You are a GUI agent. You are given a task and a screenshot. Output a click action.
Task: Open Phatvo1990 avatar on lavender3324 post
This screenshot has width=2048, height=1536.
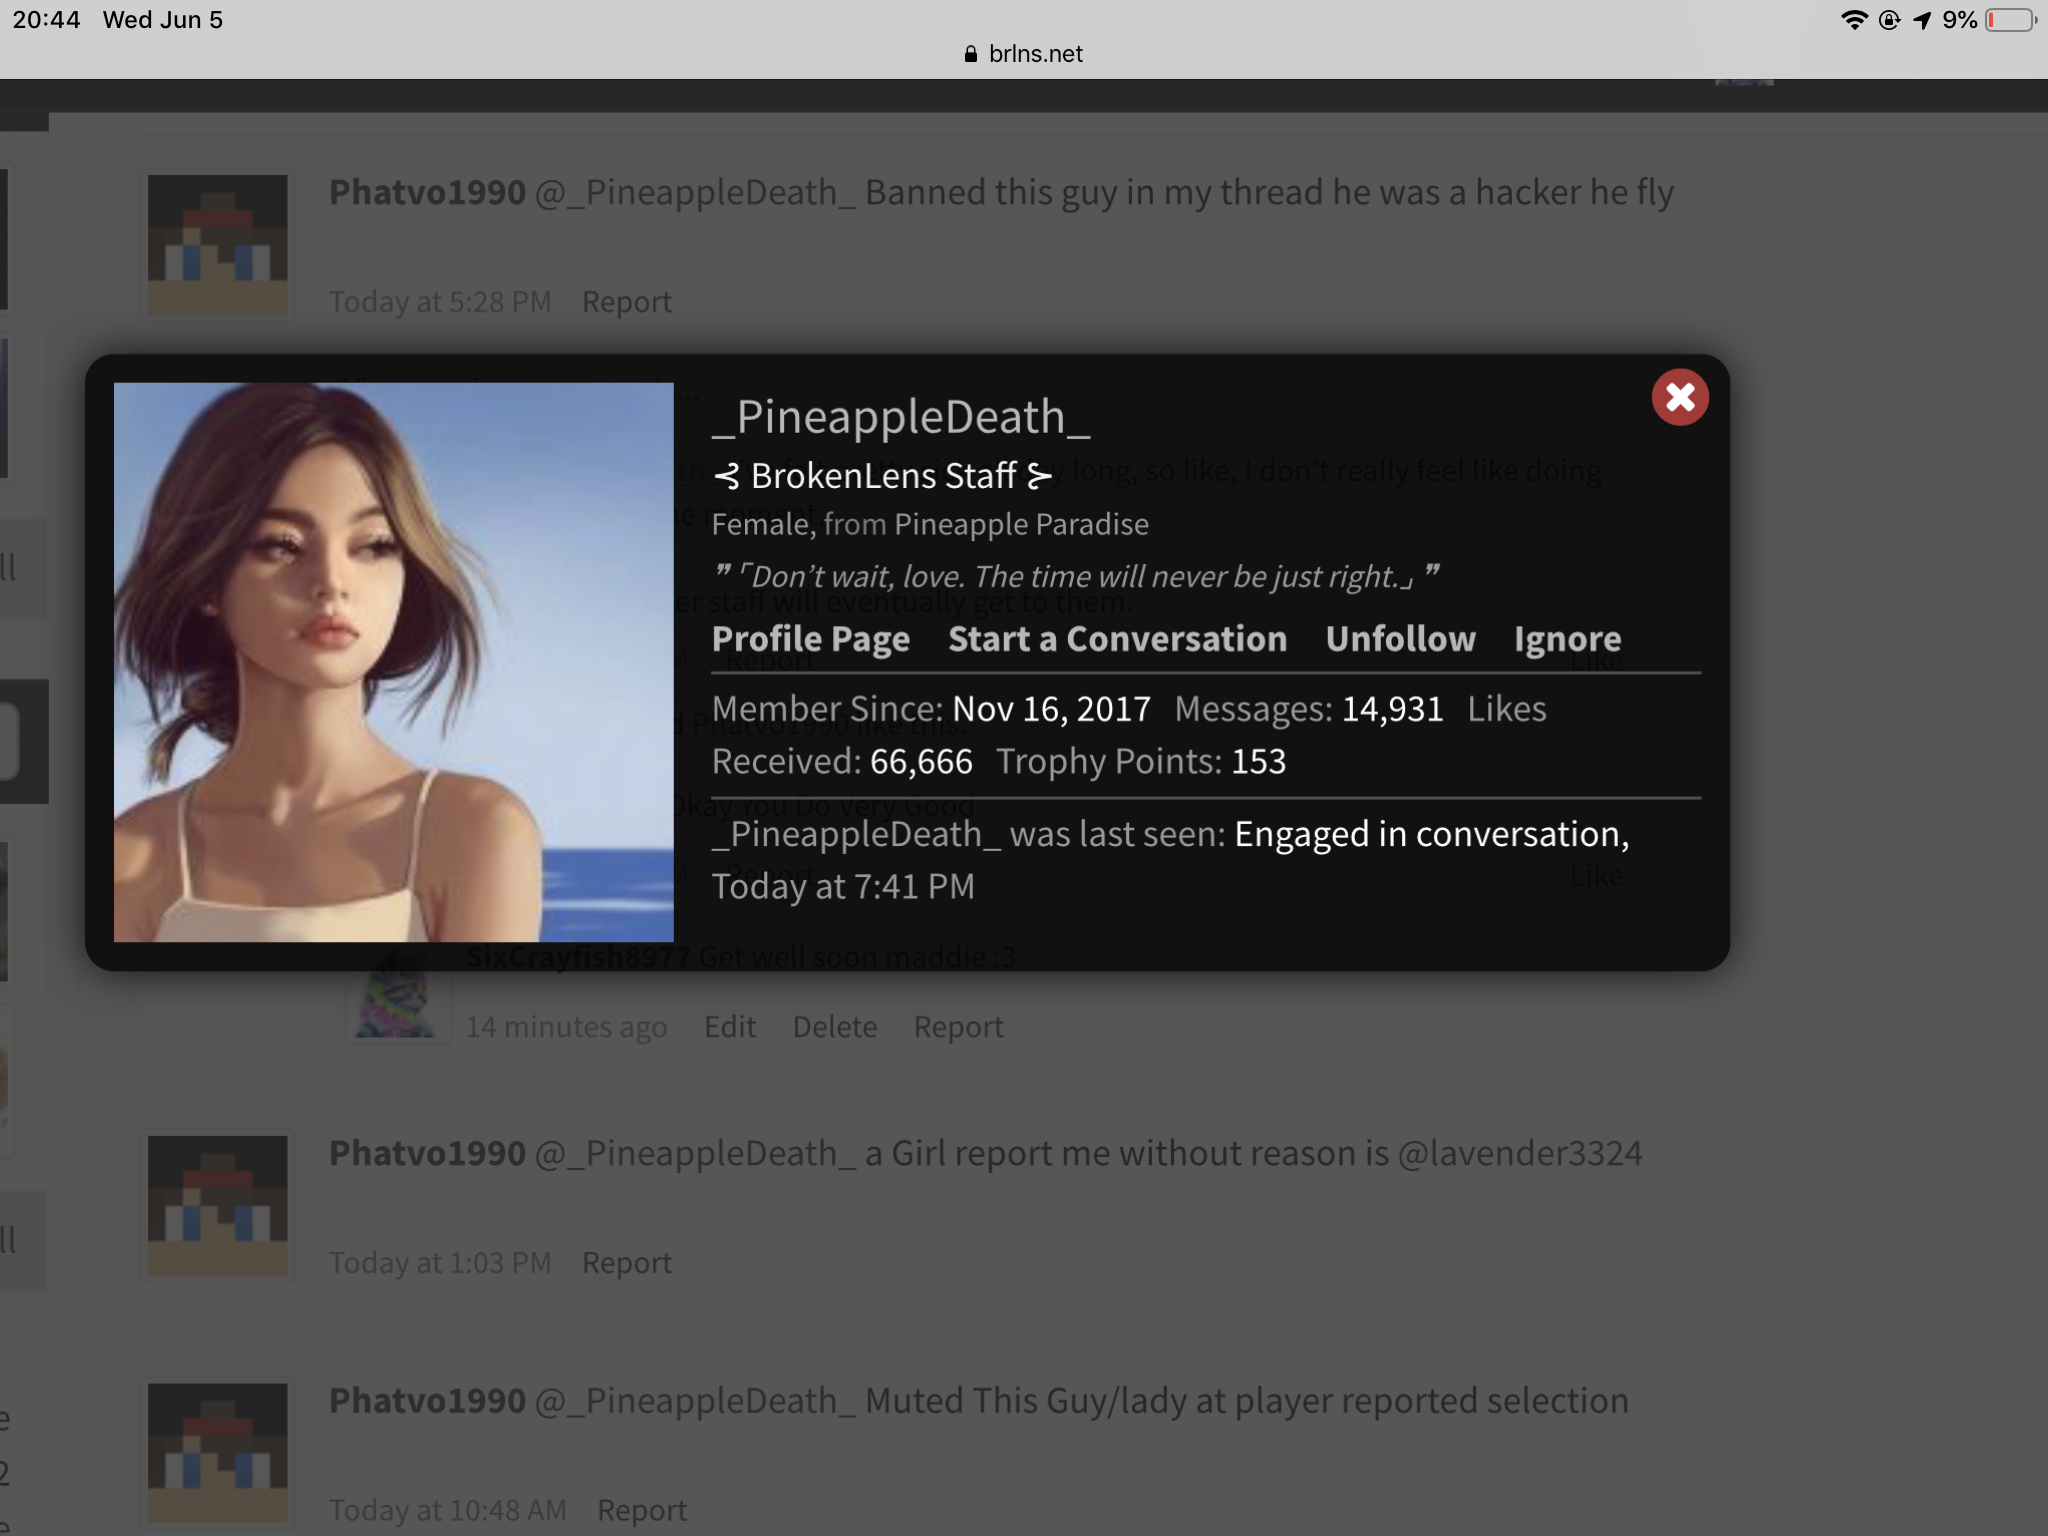pyautogui.click(x=218, y=1205)
